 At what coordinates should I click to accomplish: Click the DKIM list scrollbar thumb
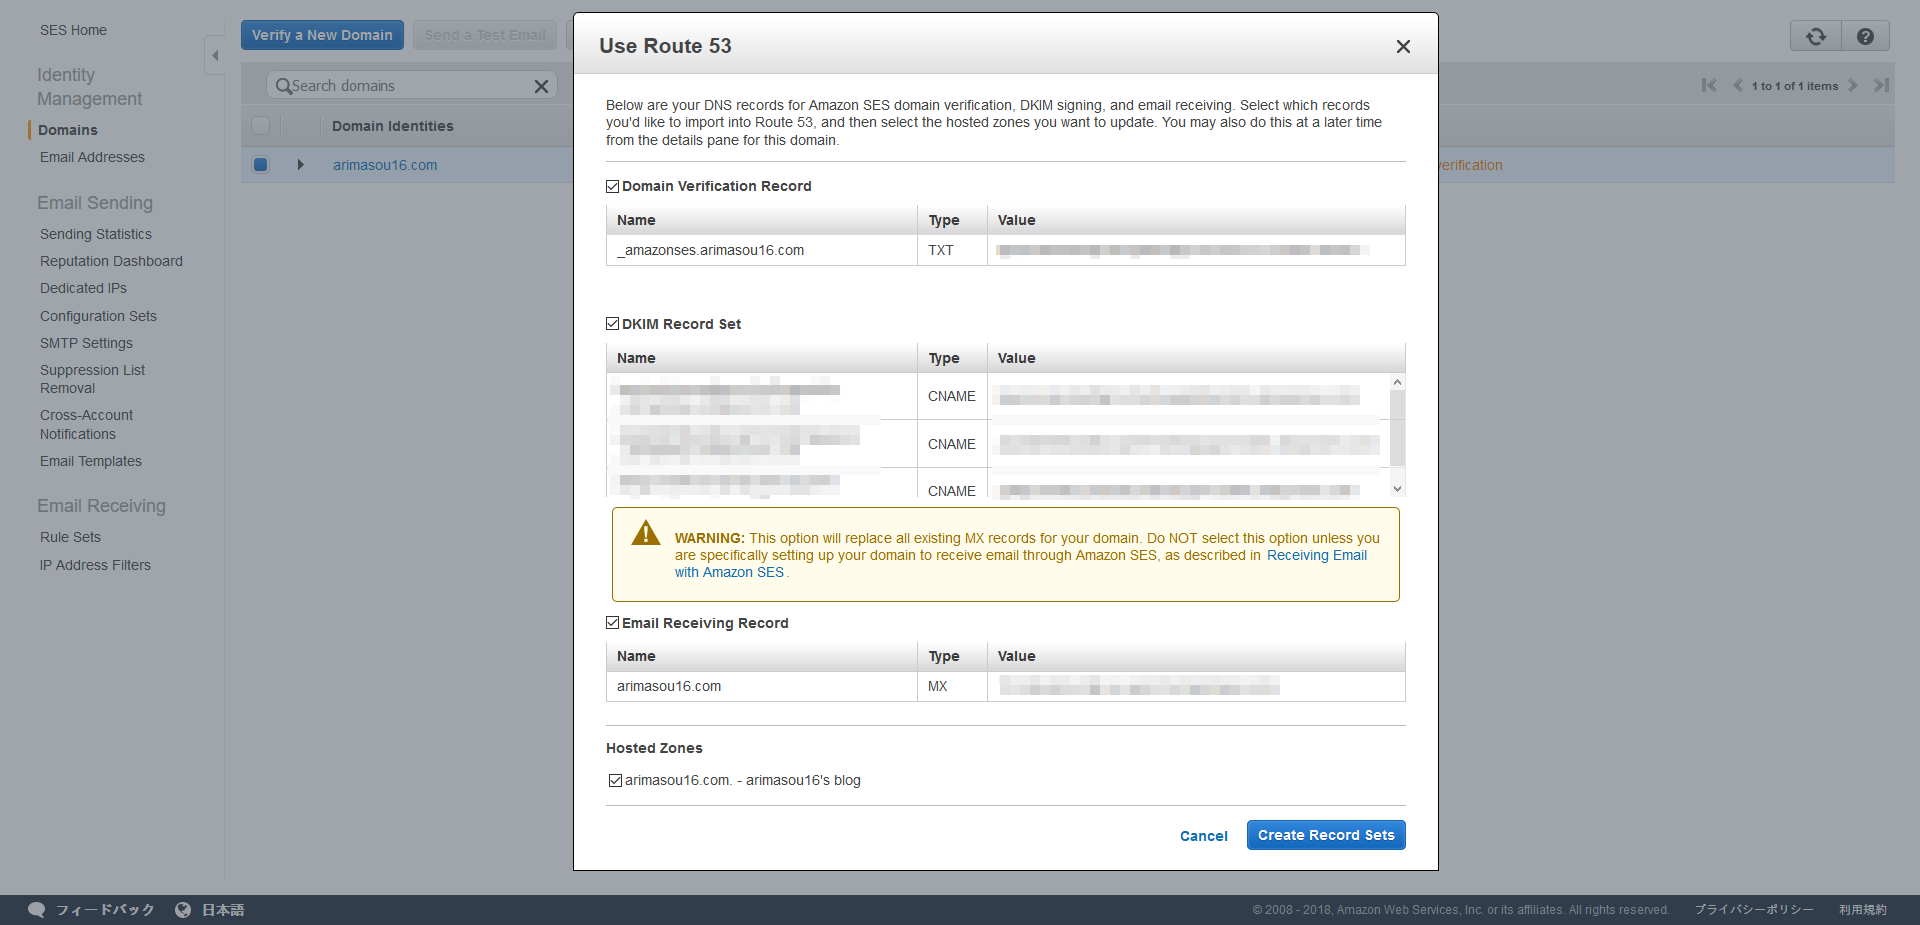pos(1397,428)
